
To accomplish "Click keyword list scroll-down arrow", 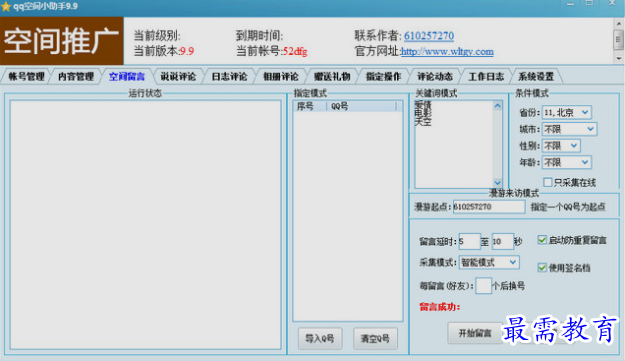I will (x=497, y=182).
